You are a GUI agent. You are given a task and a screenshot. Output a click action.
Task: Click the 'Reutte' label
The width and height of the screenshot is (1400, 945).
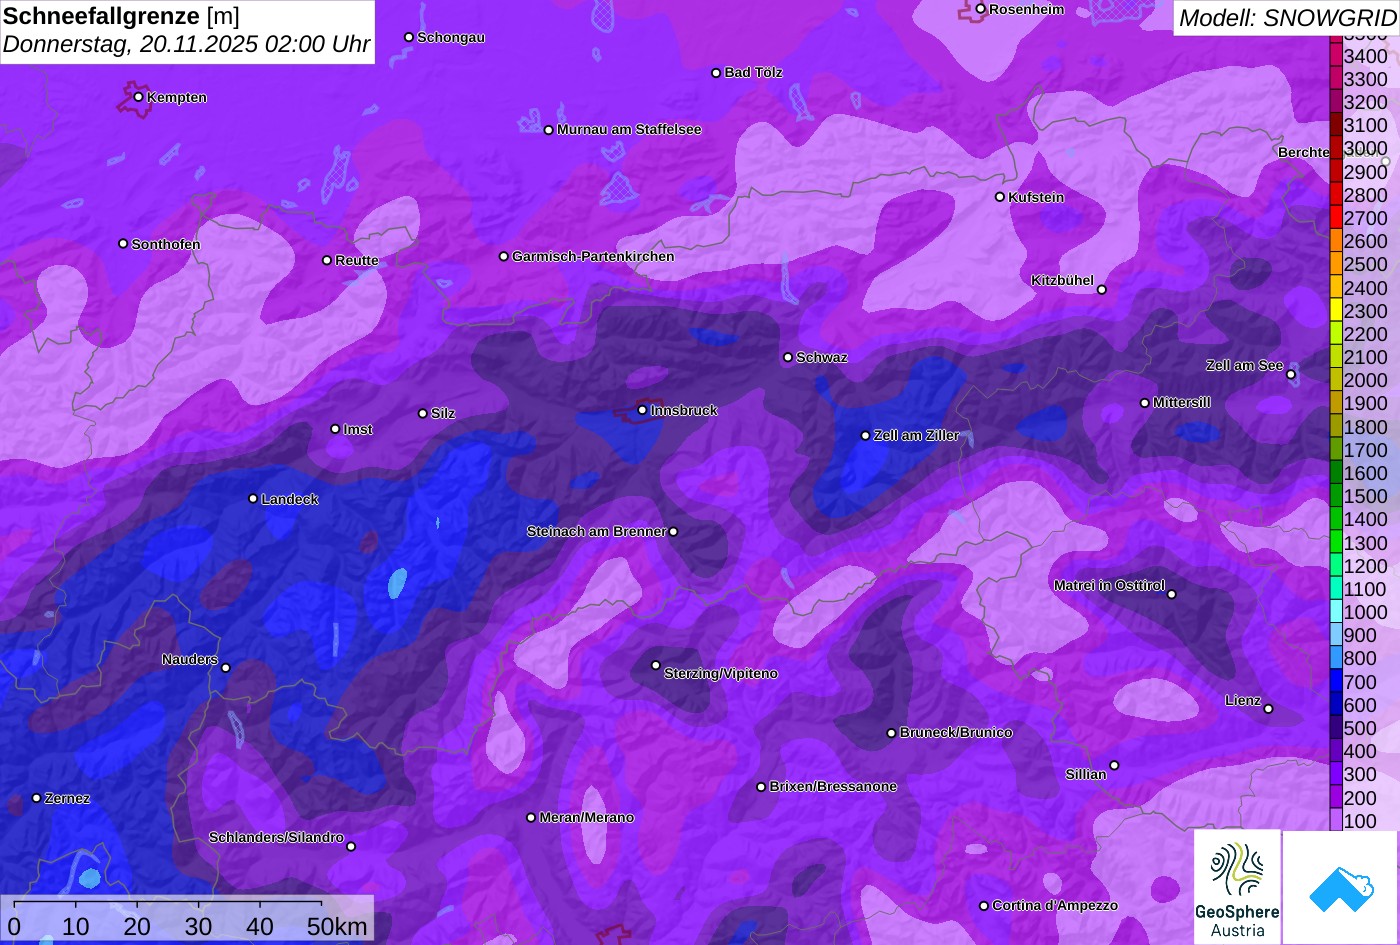357,260
